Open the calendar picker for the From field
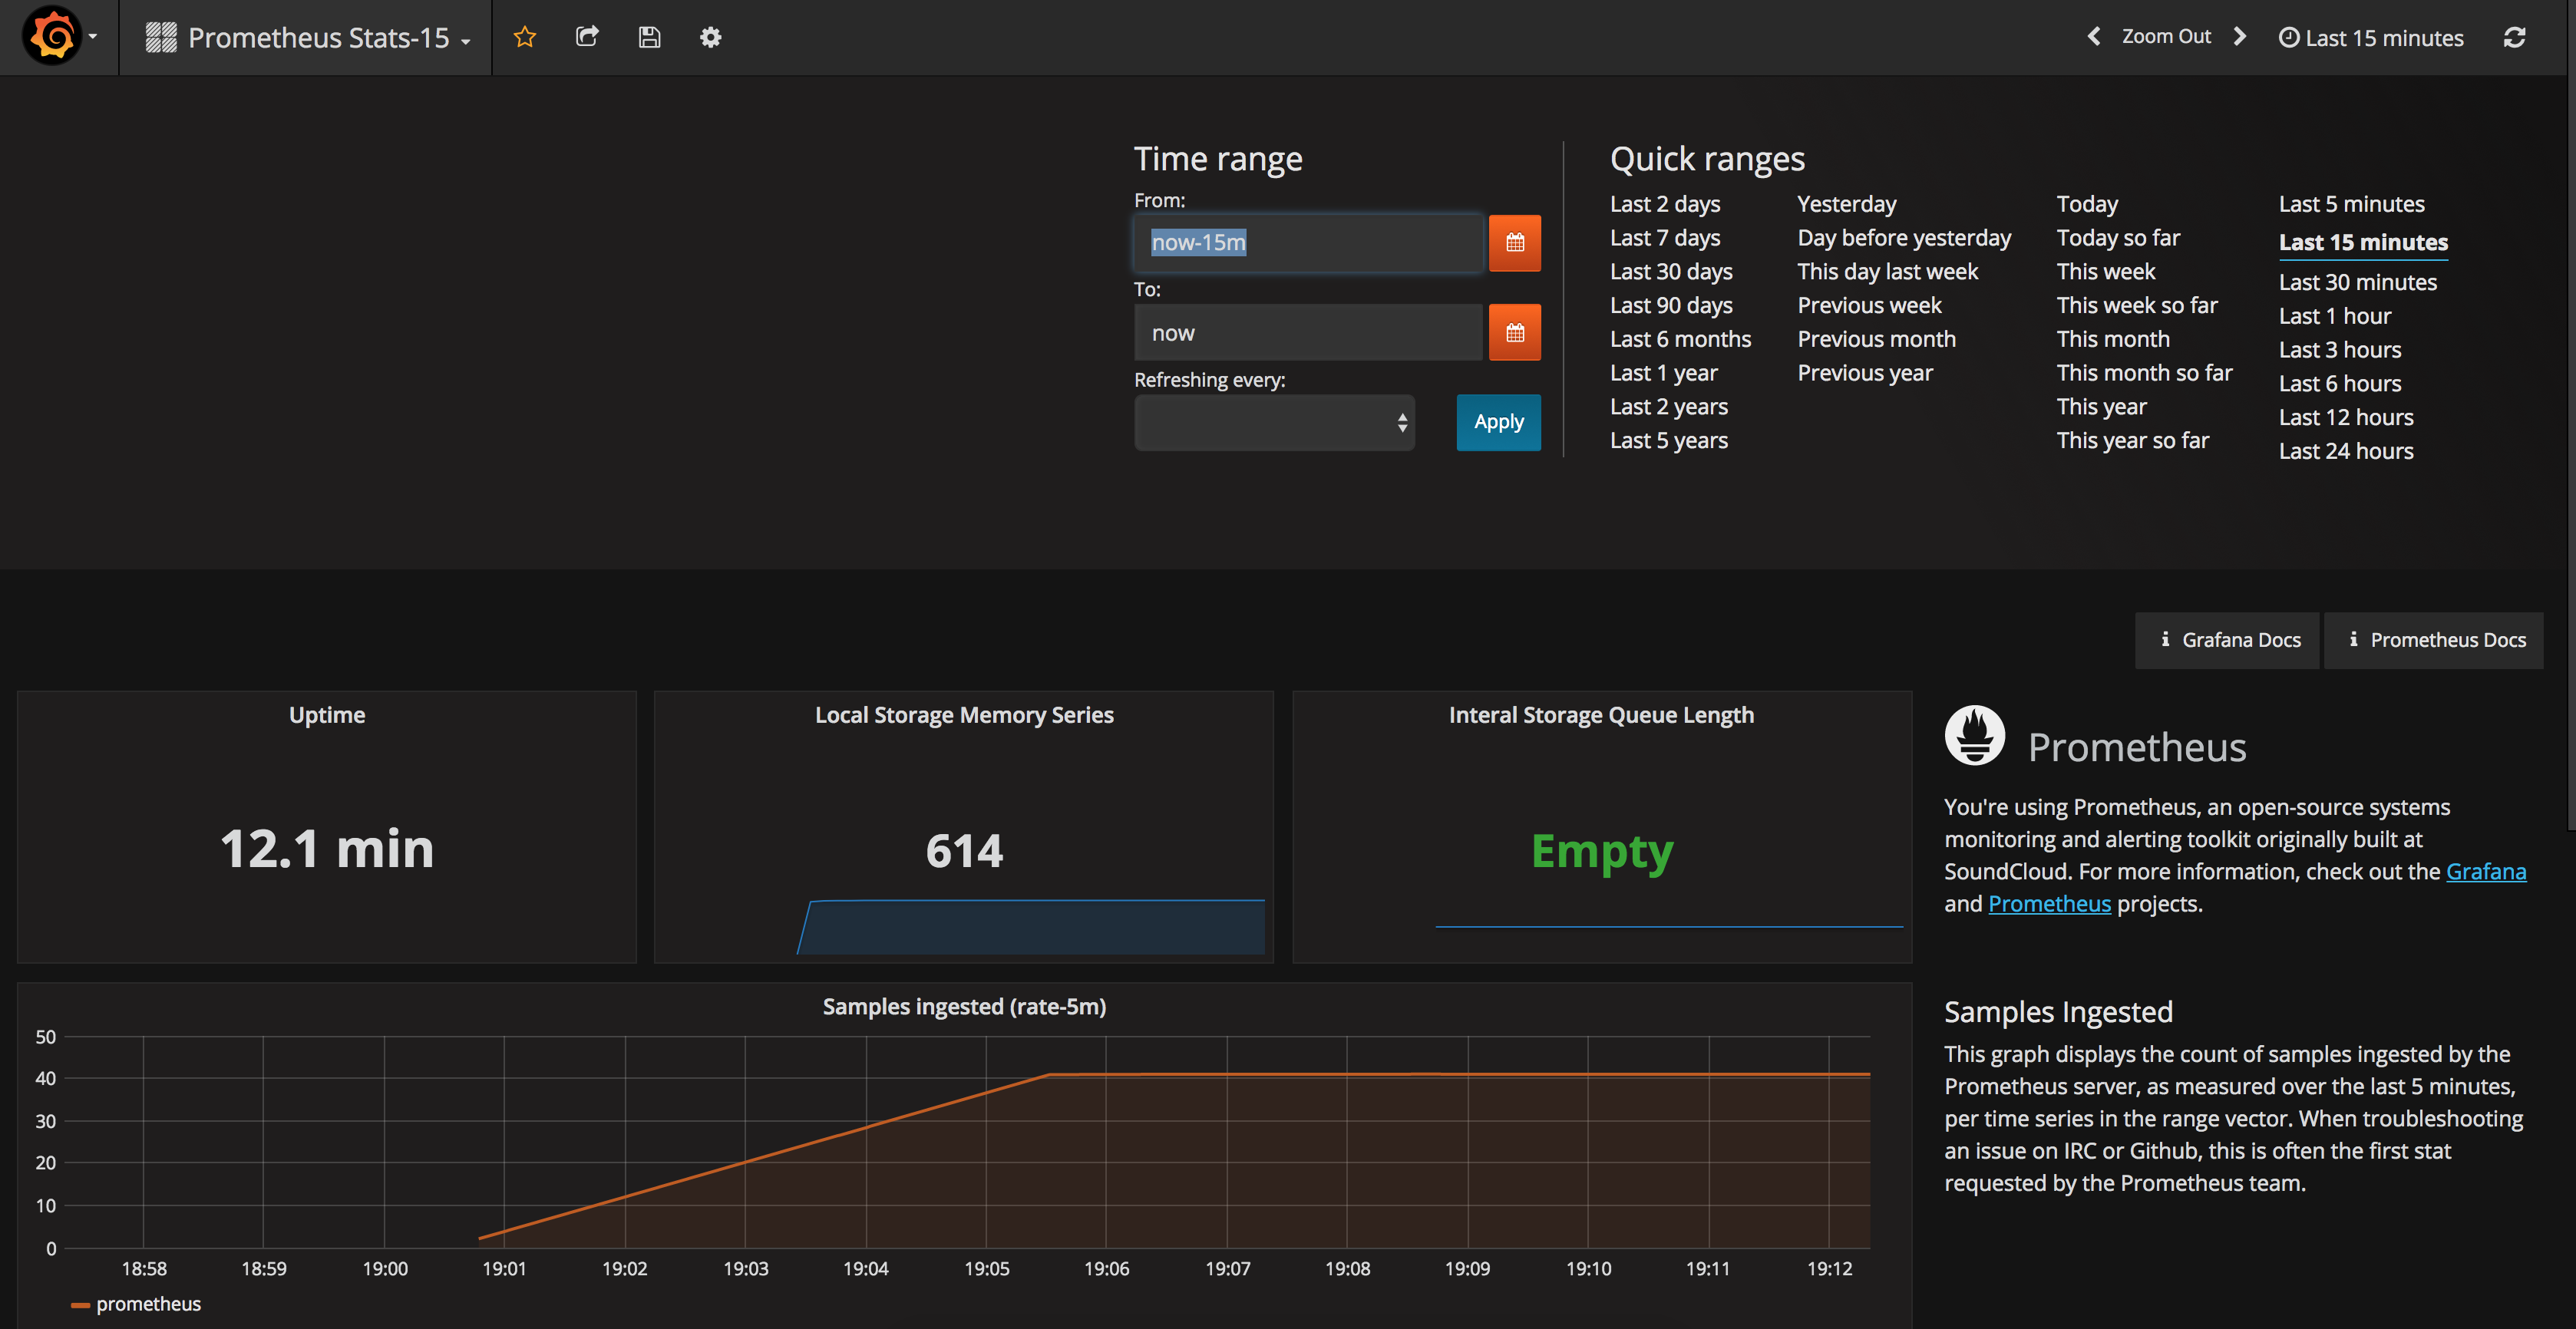The image size is (2576, 1329). [x=1515, y=243]
